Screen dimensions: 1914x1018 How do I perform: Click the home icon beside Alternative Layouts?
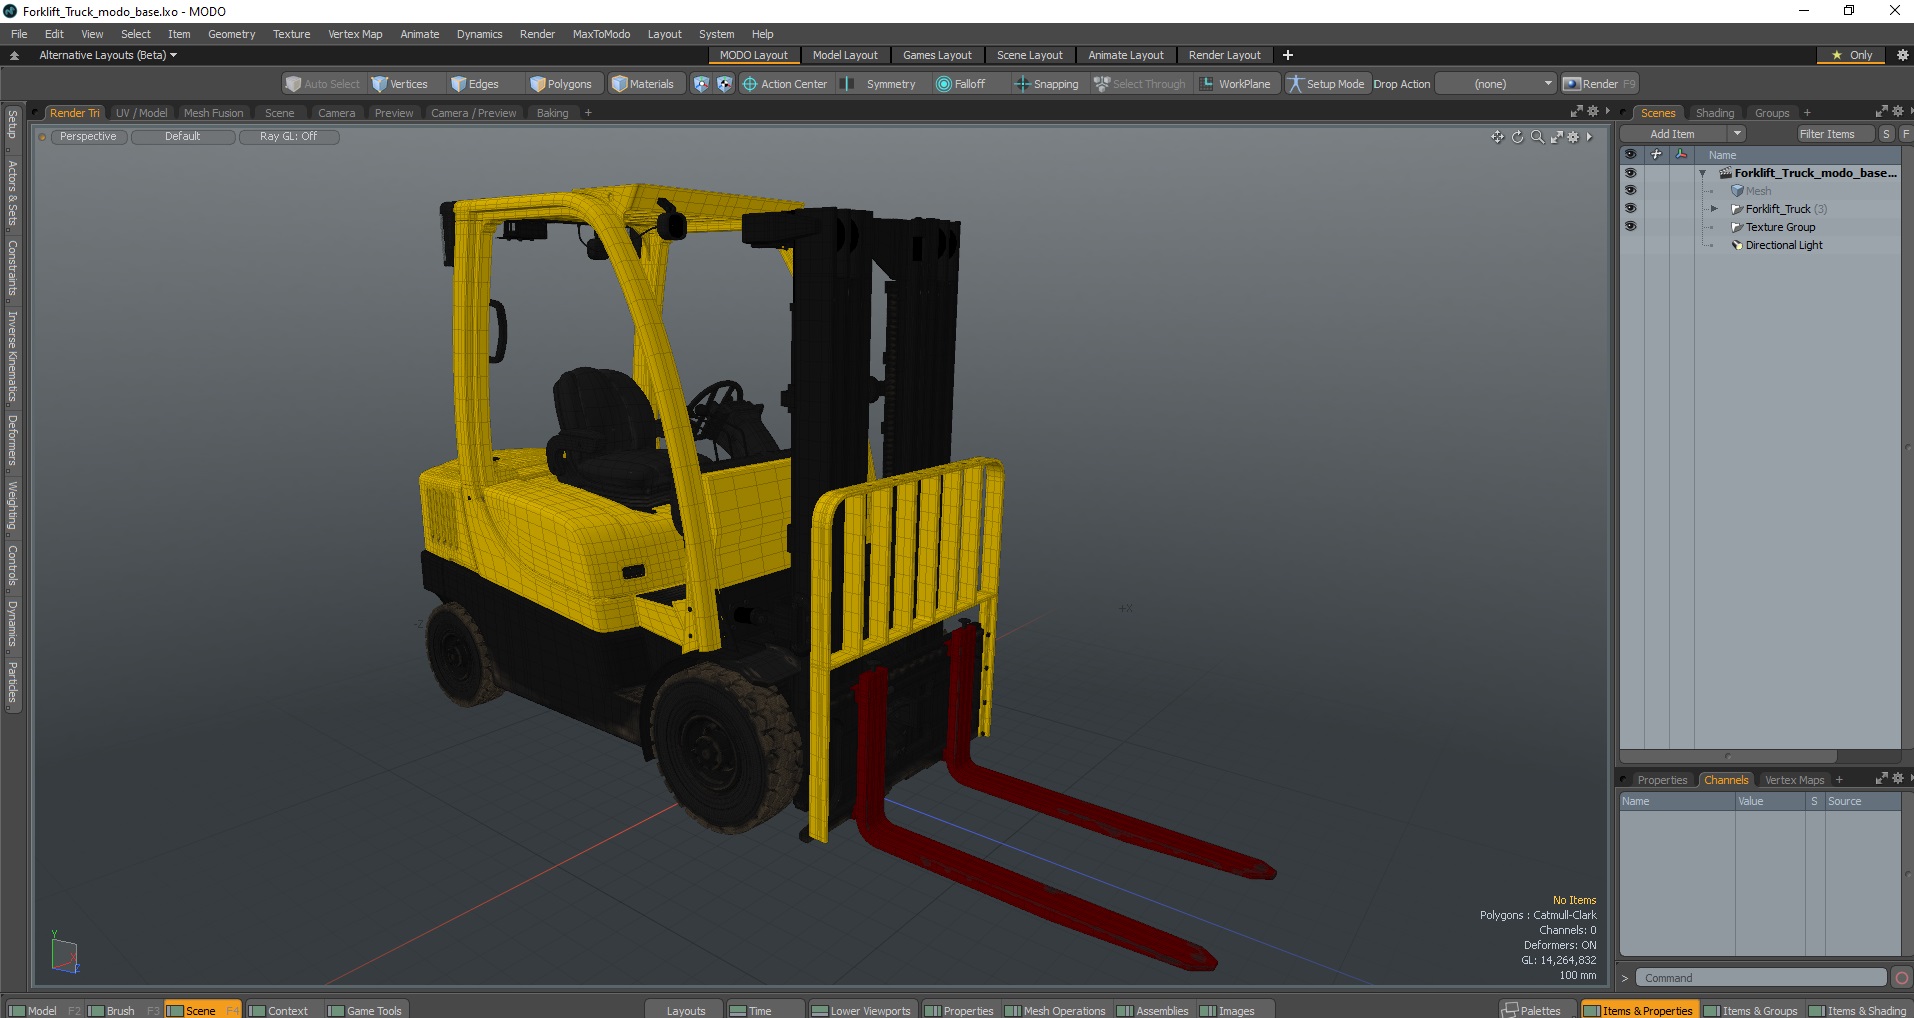14,55
